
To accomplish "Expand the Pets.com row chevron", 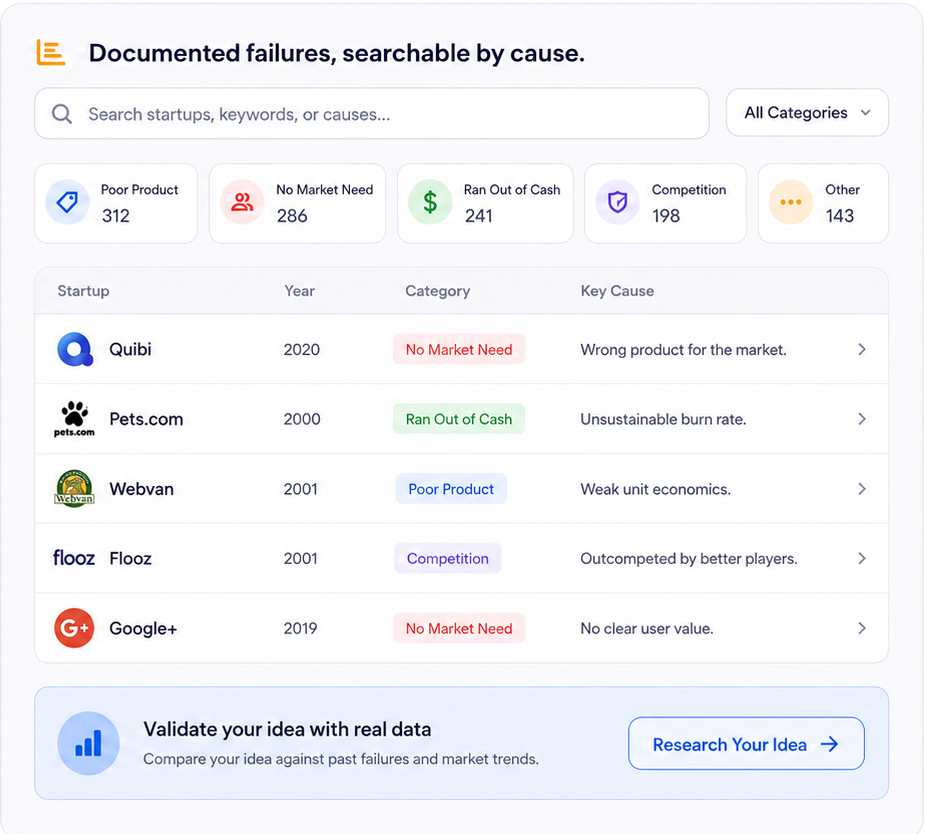I will click(x=862, y=419).
